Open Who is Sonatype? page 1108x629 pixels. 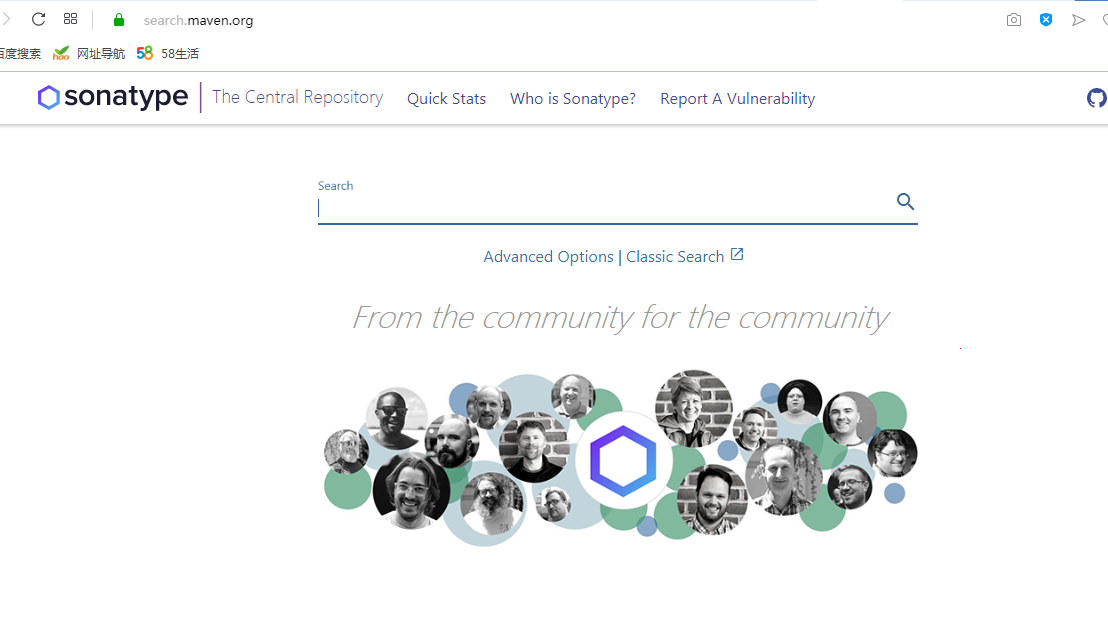[x=573, y=99]
